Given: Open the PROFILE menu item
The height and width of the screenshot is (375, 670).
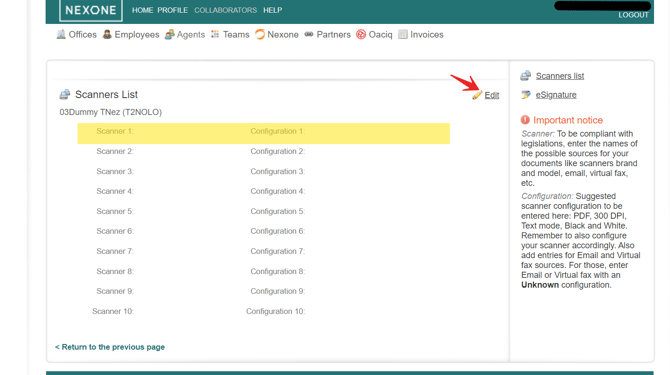Looking at the screenshot, I should point(173,10).
